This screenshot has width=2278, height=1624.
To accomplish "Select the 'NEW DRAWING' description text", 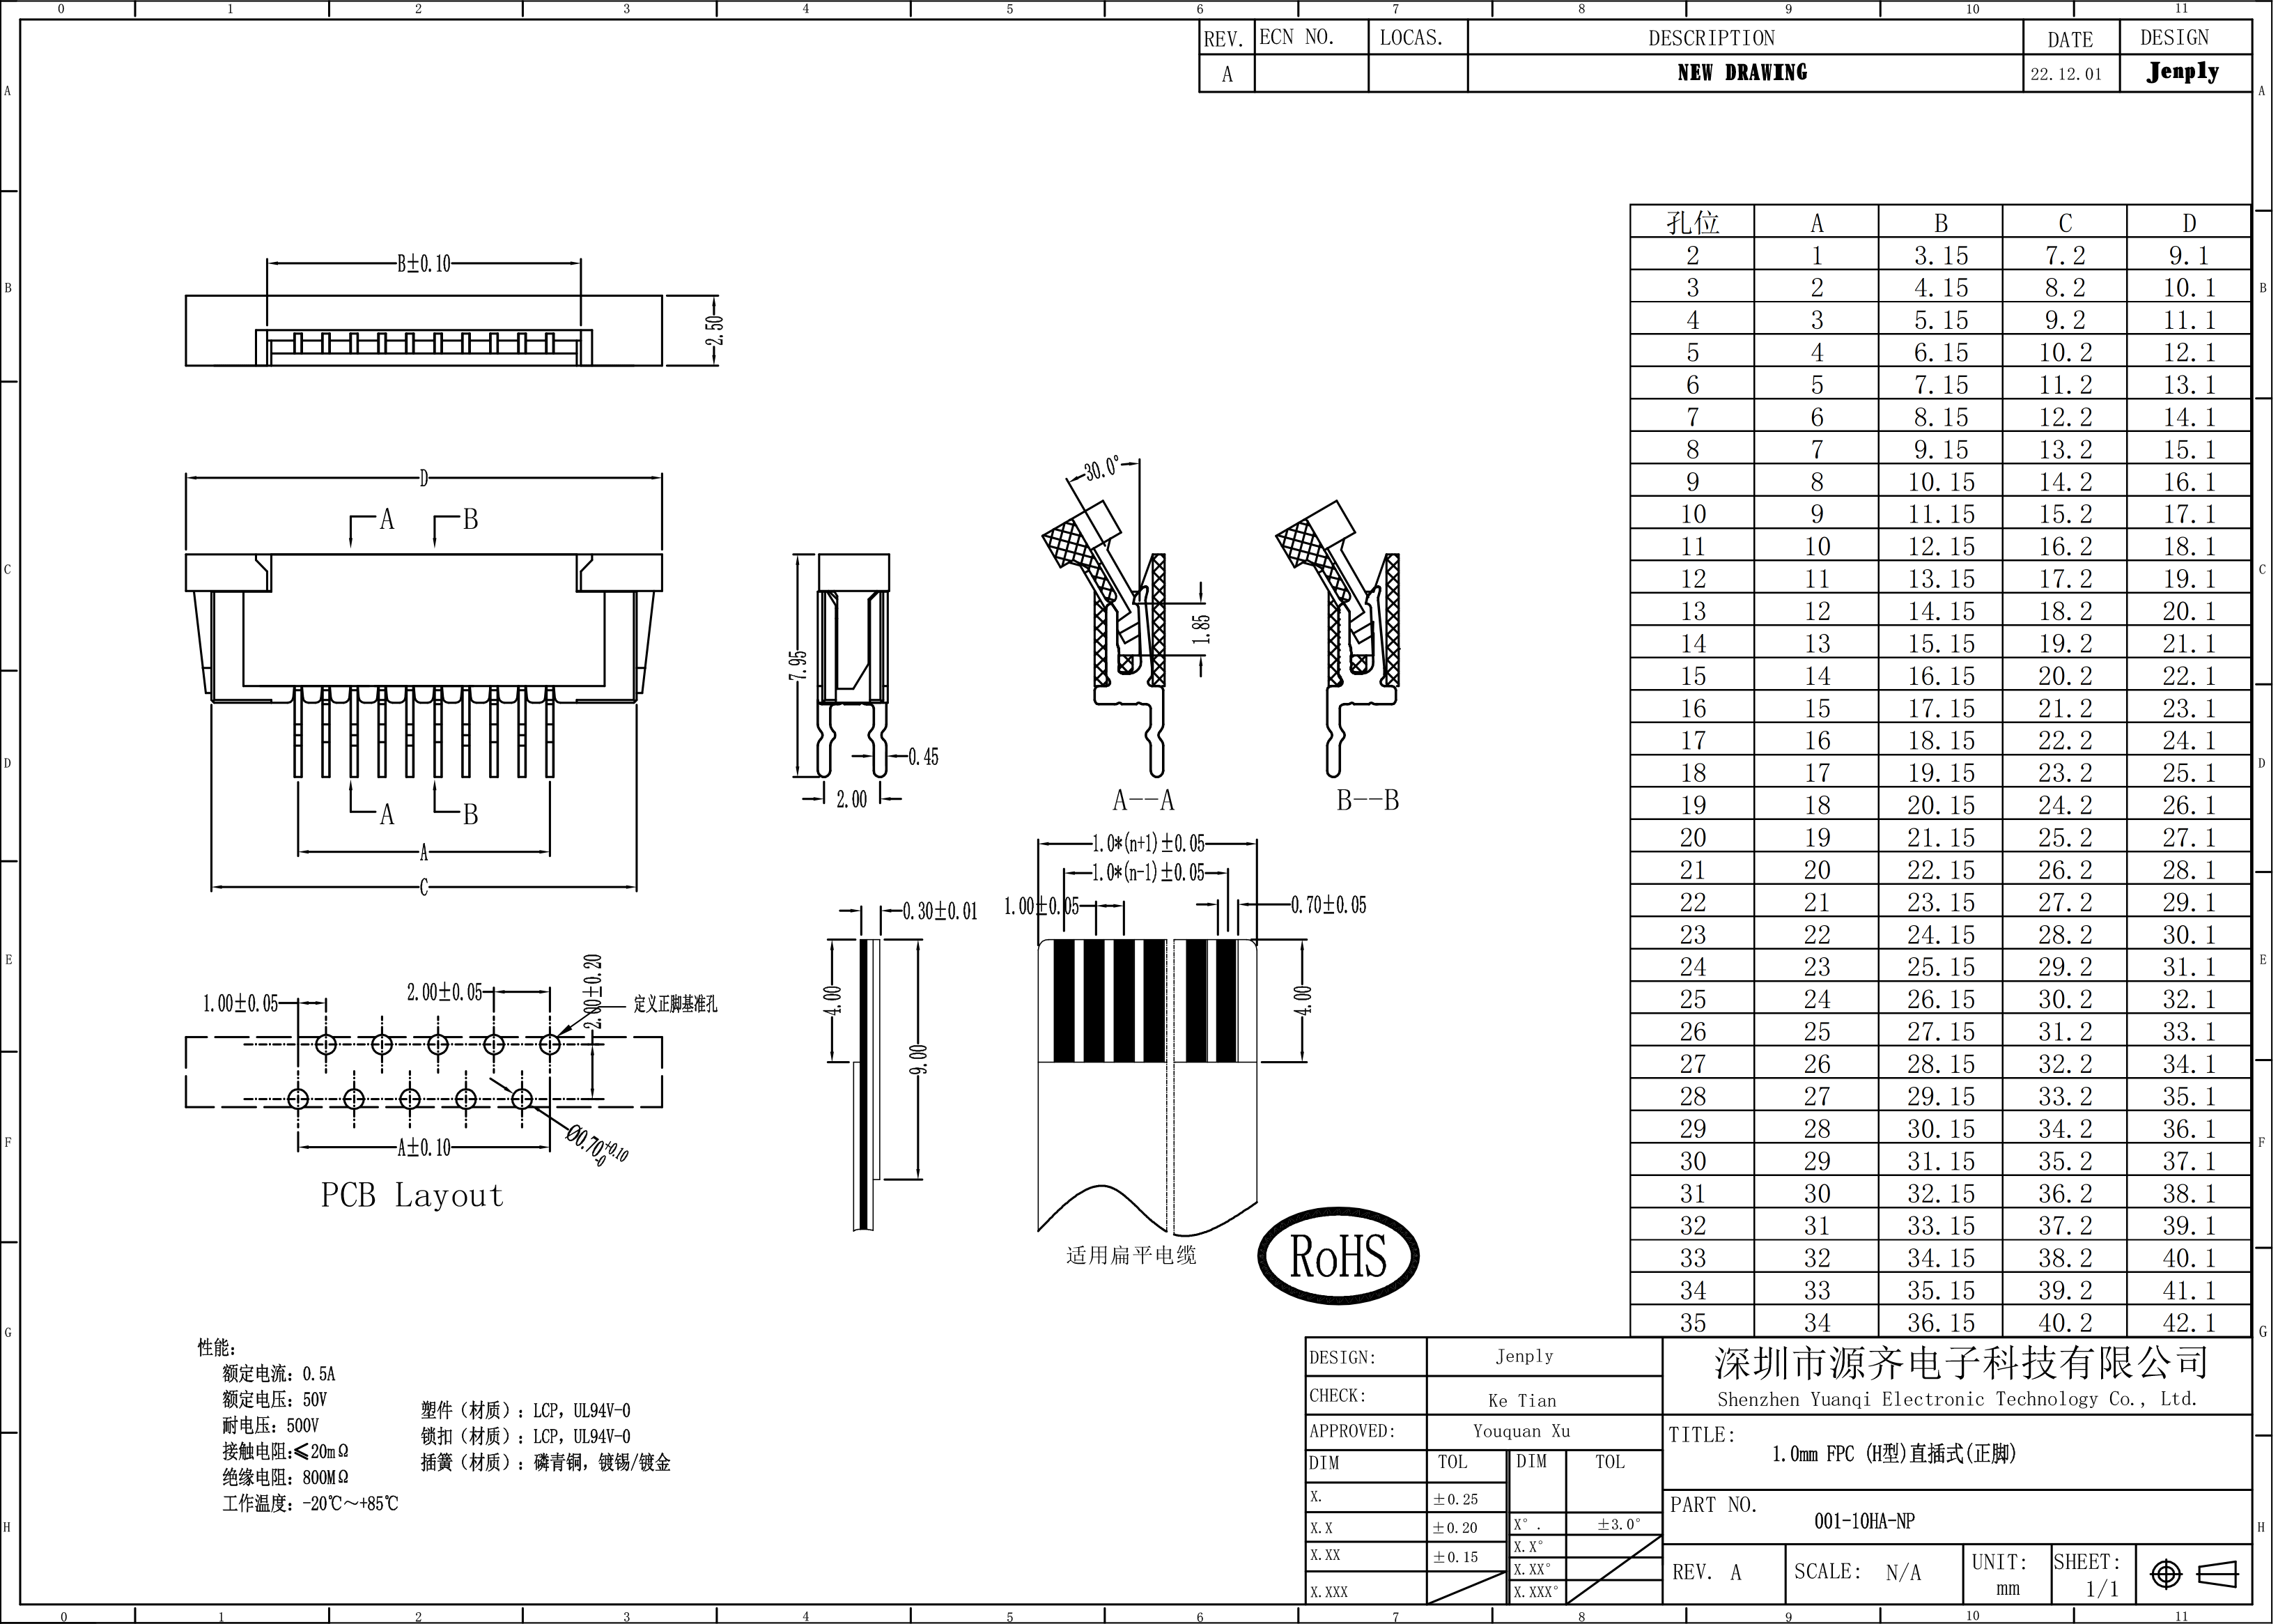I will coord(1742,73).
